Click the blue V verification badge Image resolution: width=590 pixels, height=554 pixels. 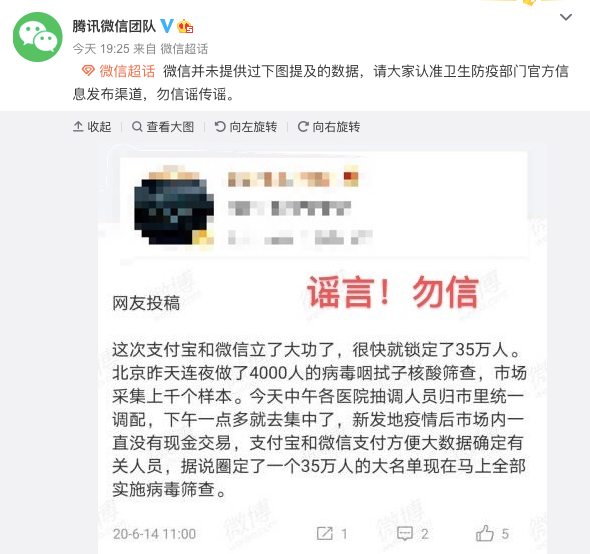167,26
